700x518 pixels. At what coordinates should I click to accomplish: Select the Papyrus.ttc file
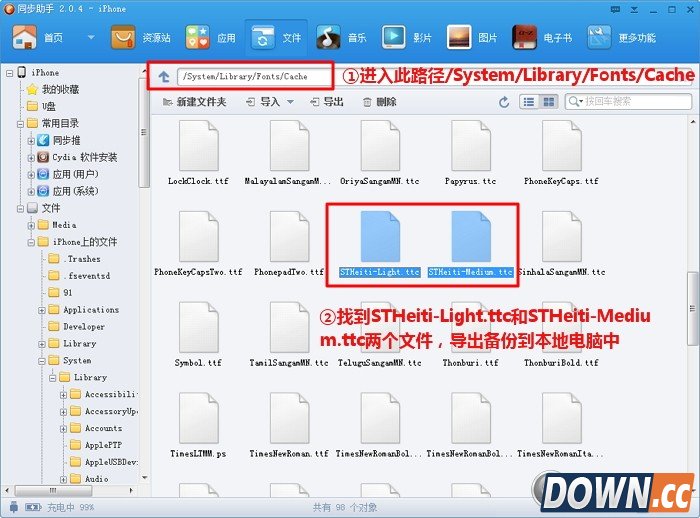tap(471, 153)
